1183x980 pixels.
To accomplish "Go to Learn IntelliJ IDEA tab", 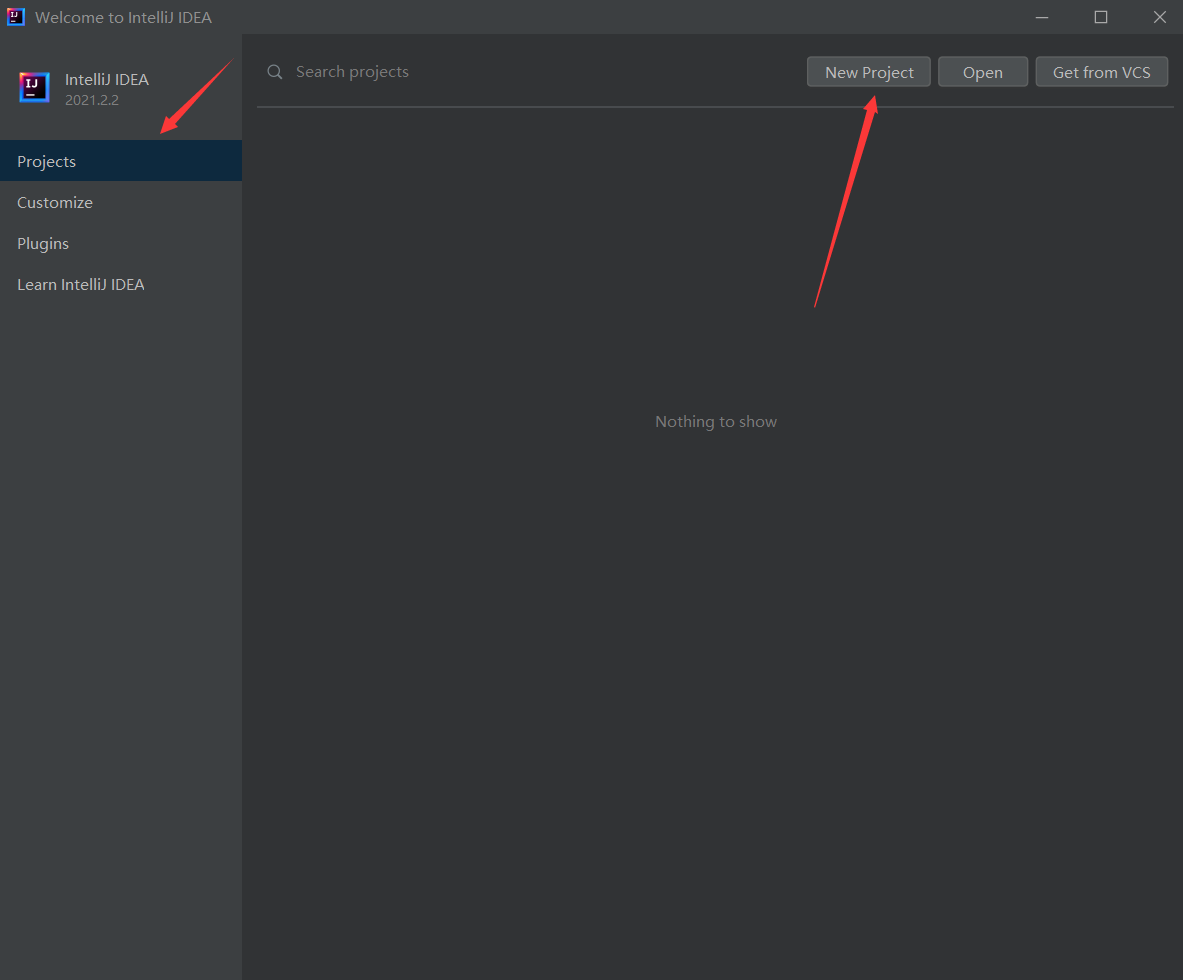I will [x=121, y=284].
